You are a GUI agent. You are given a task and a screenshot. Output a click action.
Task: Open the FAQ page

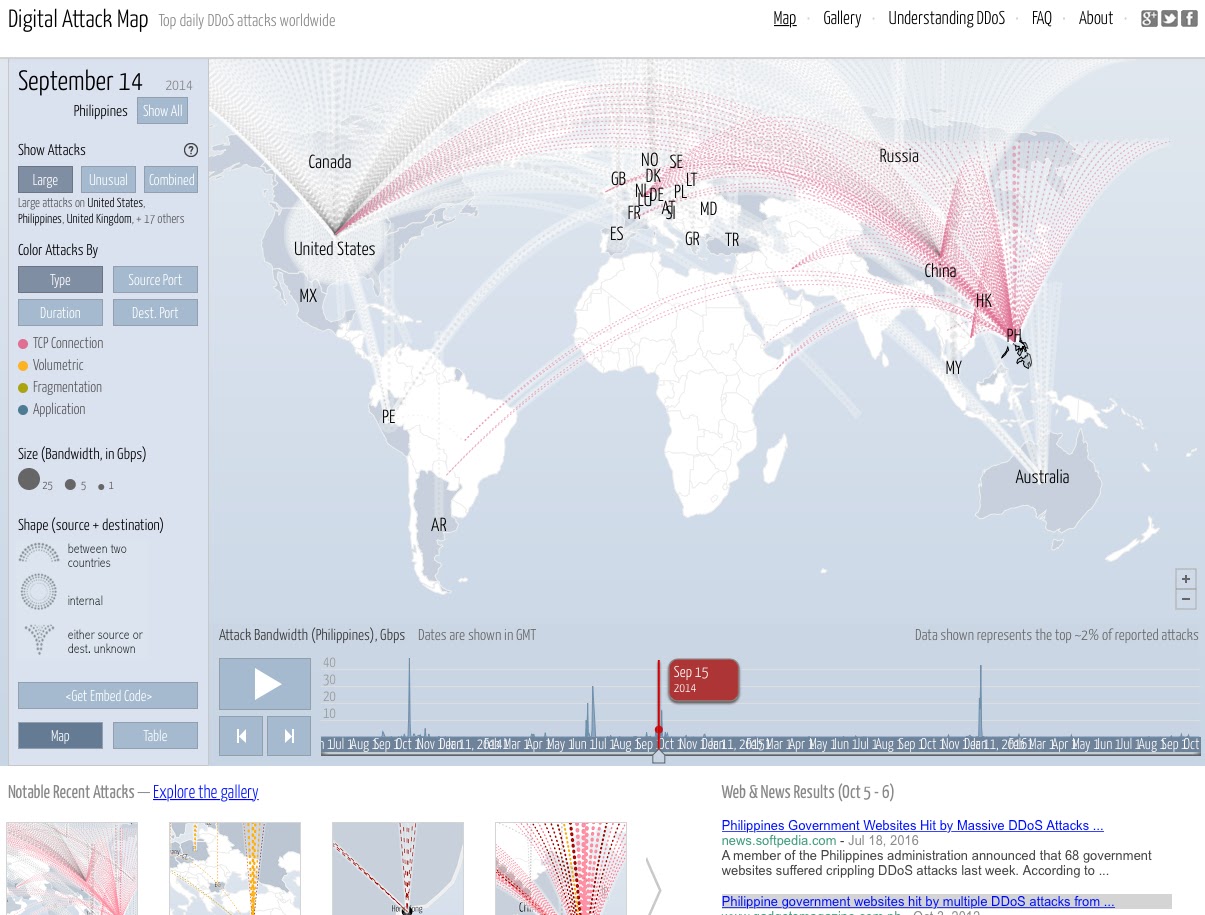(1042, 18)
